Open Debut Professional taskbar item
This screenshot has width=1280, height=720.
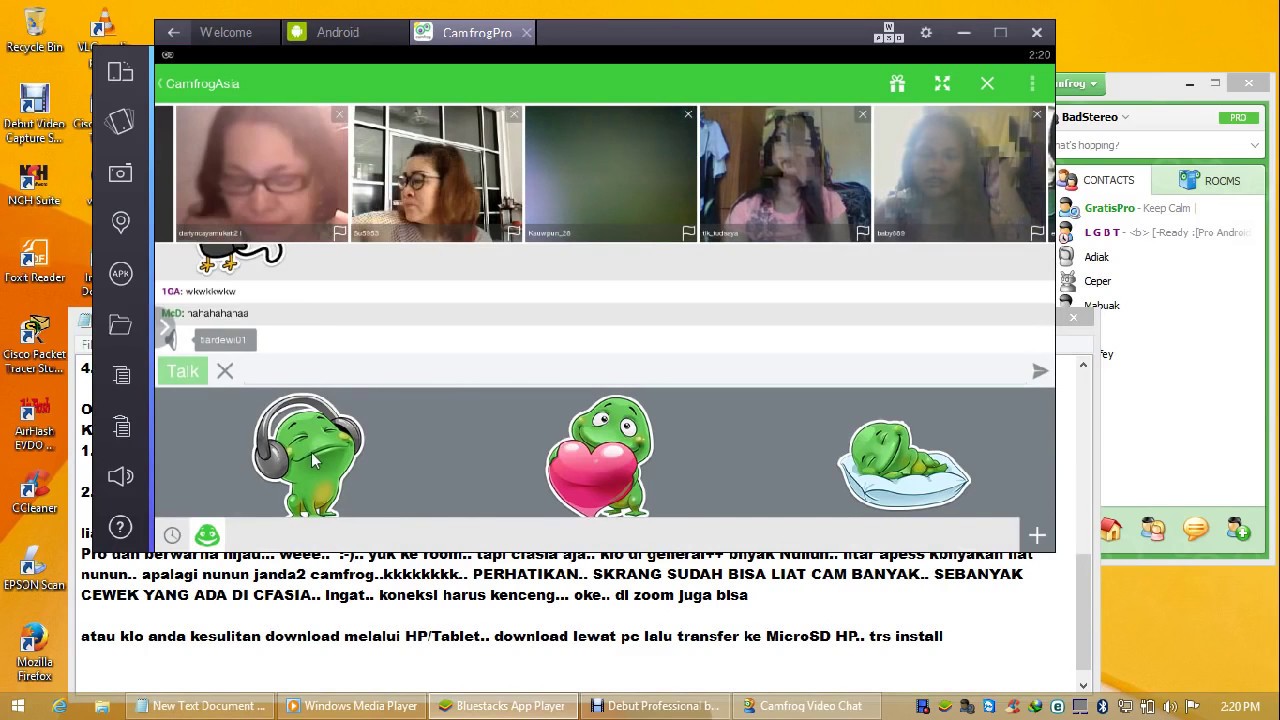(656, 706)
